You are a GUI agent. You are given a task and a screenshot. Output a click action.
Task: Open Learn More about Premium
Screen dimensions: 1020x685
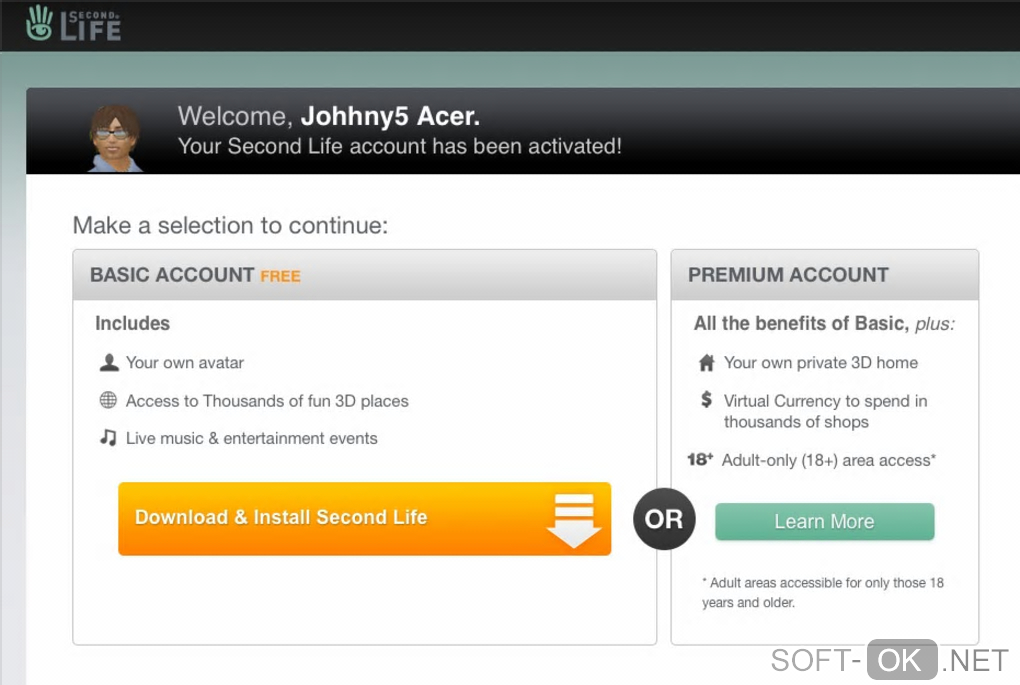(x=824, y=521)
